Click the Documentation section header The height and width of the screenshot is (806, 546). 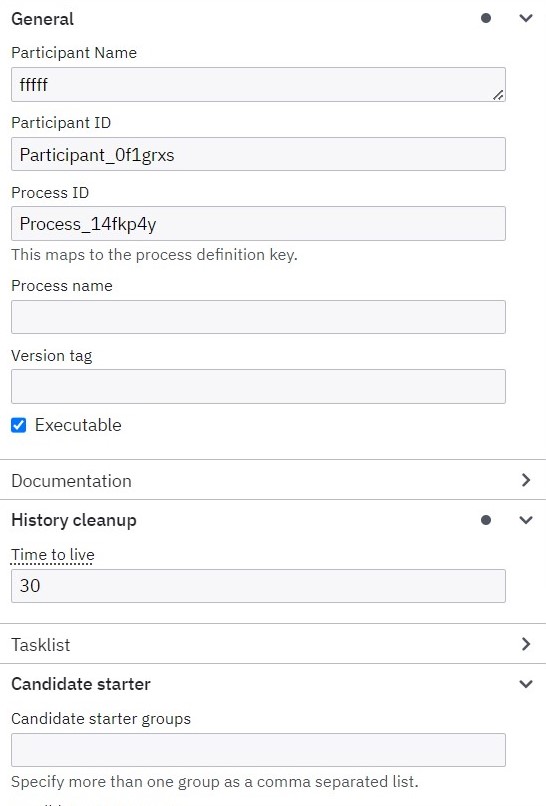coord(272,480)
